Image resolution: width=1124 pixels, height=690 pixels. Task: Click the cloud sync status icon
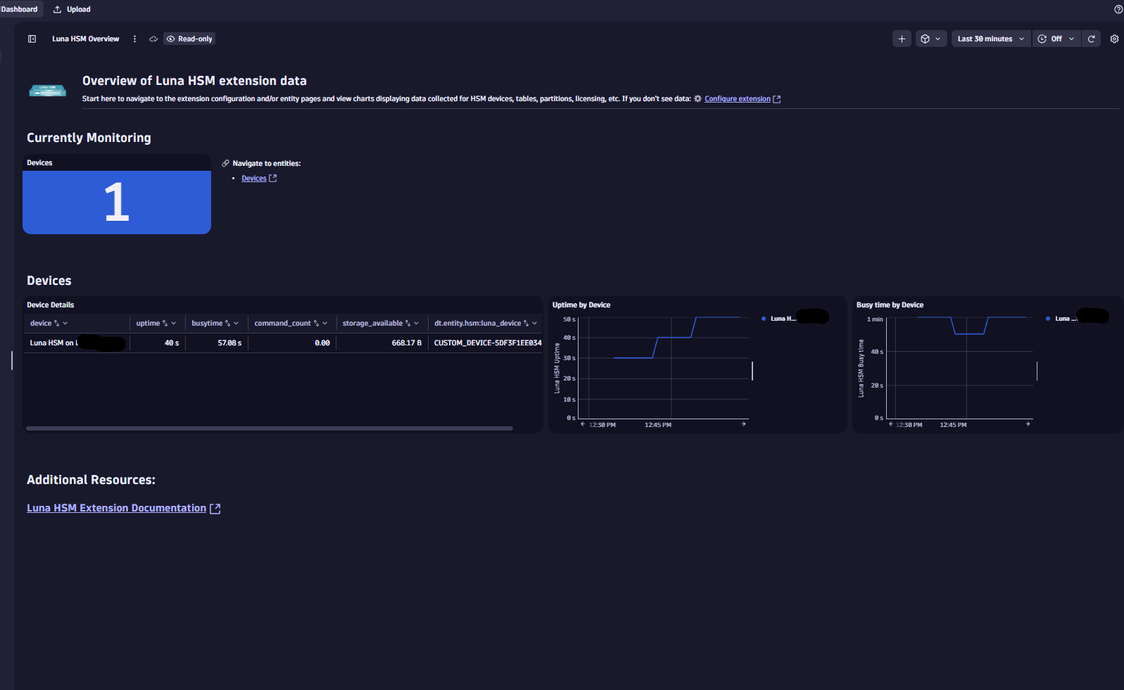[x=153, y=39]
